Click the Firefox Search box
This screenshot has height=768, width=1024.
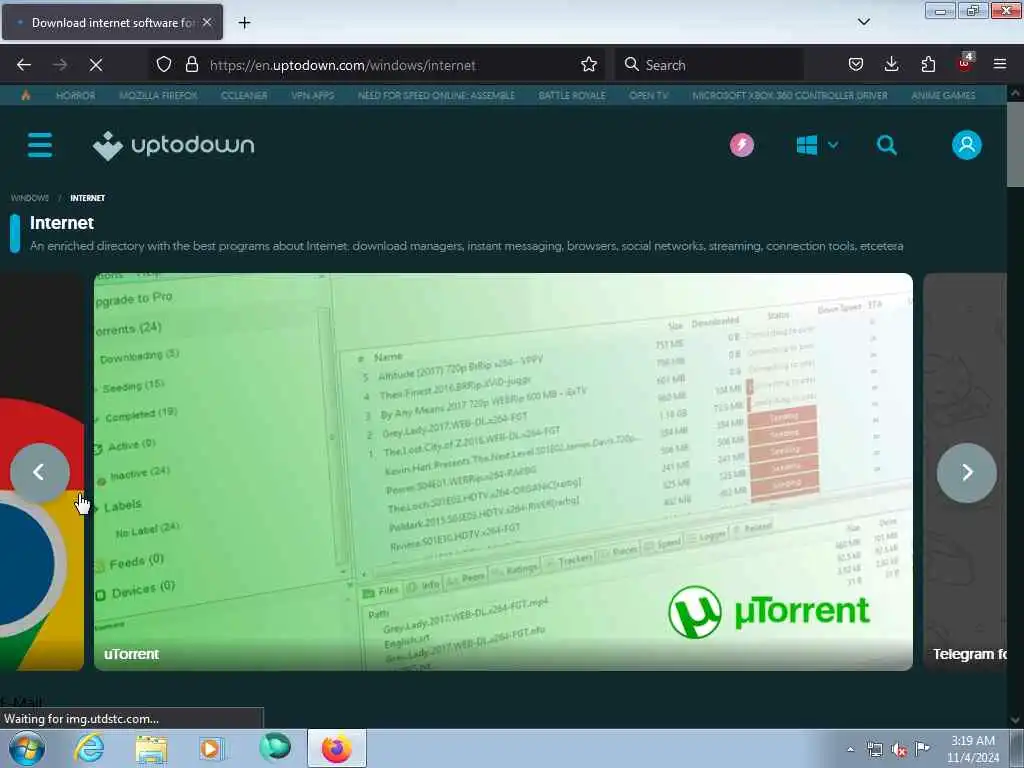pos(709,65)
